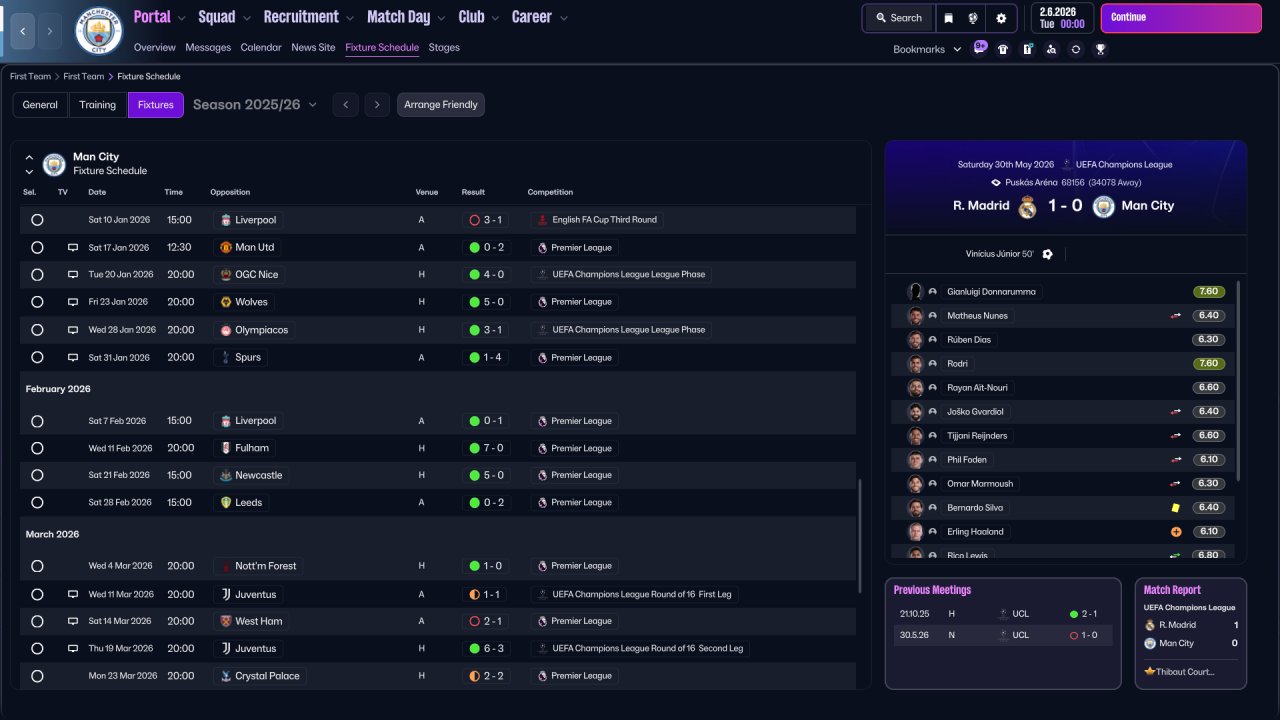Click the fixture list vertical scrollbar

coord(860,536)
